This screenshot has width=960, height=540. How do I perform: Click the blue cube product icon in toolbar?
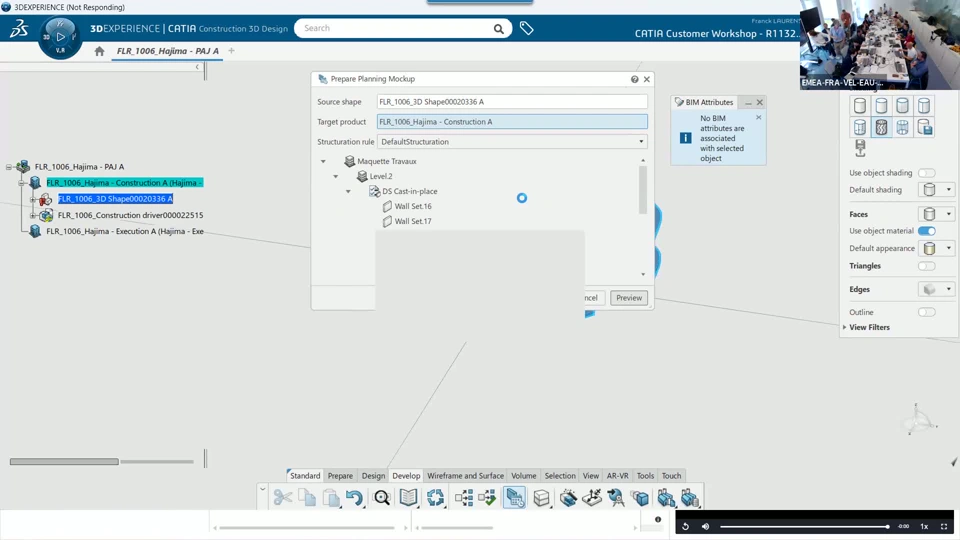tap(640, 497)
